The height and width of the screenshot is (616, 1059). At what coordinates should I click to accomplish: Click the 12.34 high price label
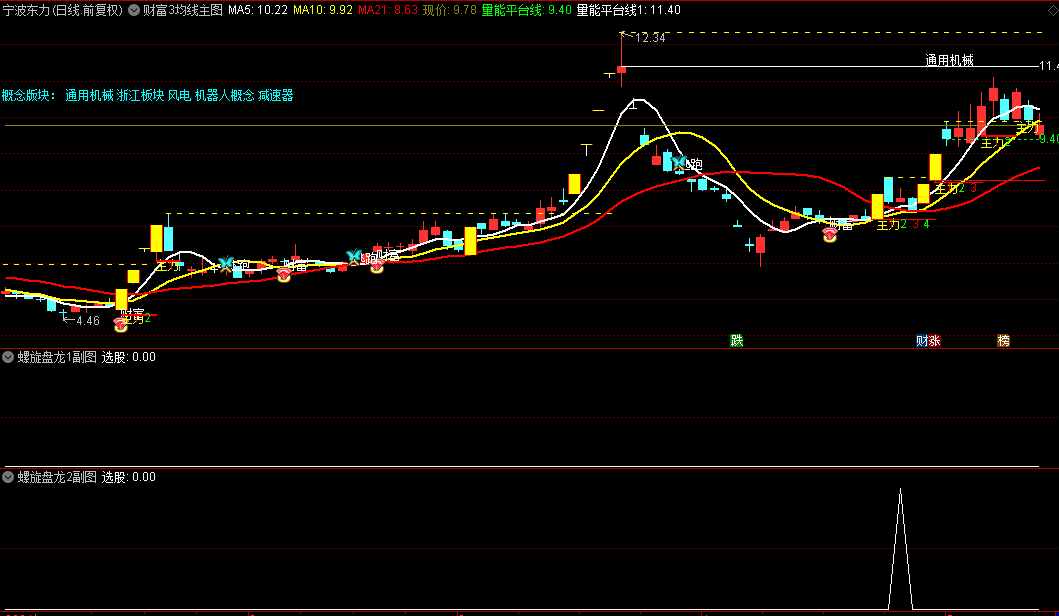coord(650,38)
